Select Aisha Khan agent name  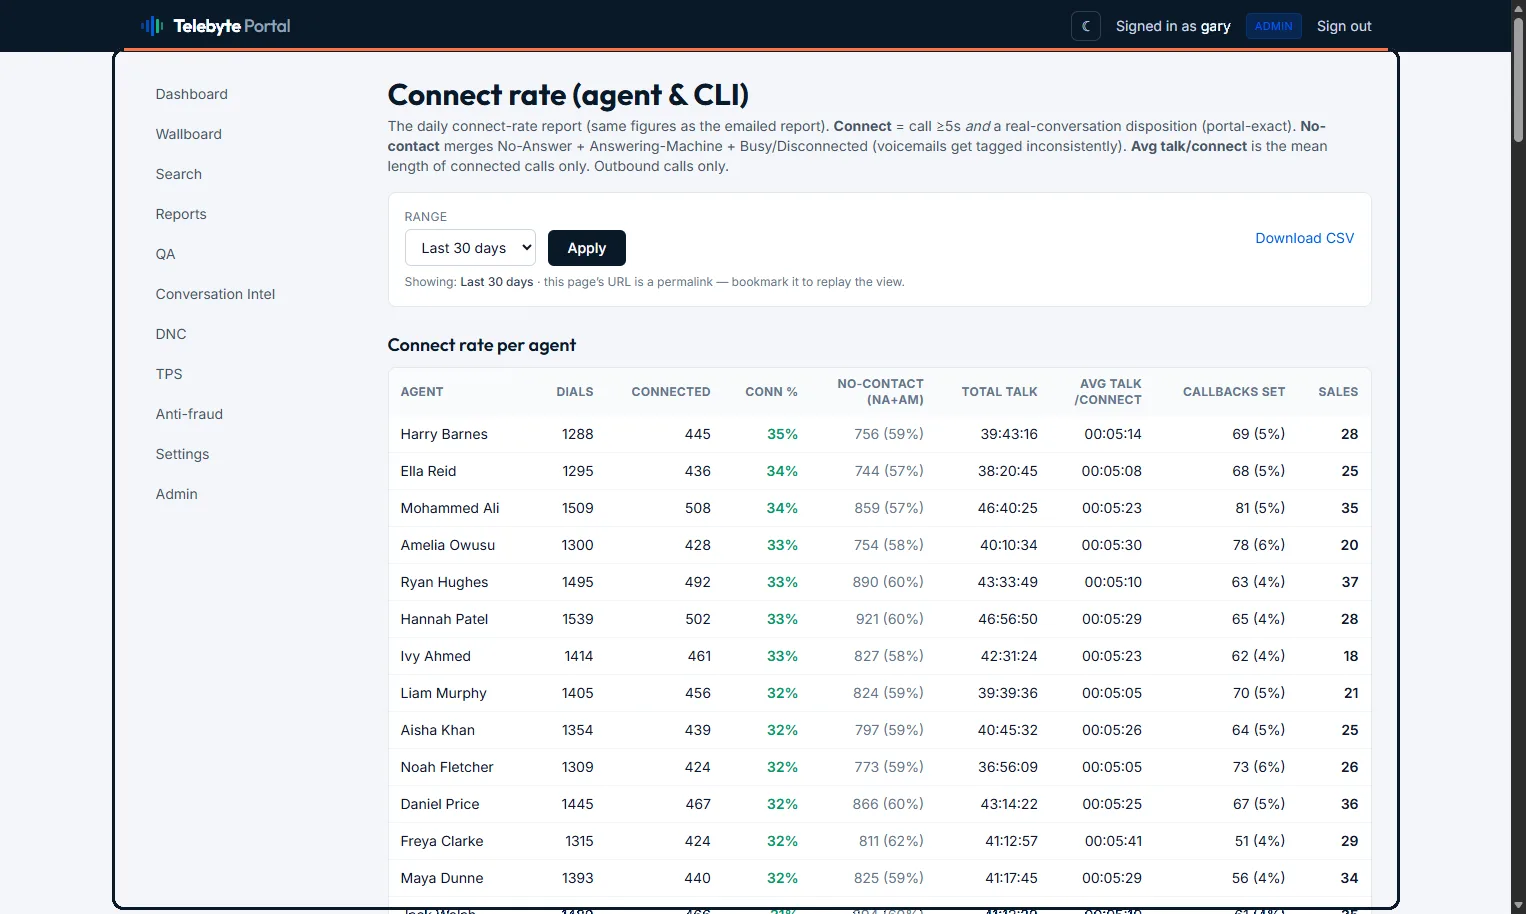click(x=438, y=730)
